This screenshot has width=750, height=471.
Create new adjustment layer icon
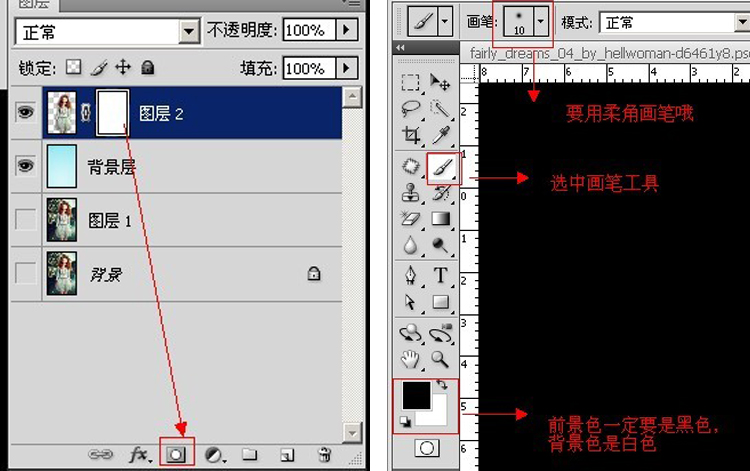pyautogui.click(x=215, y=455)
